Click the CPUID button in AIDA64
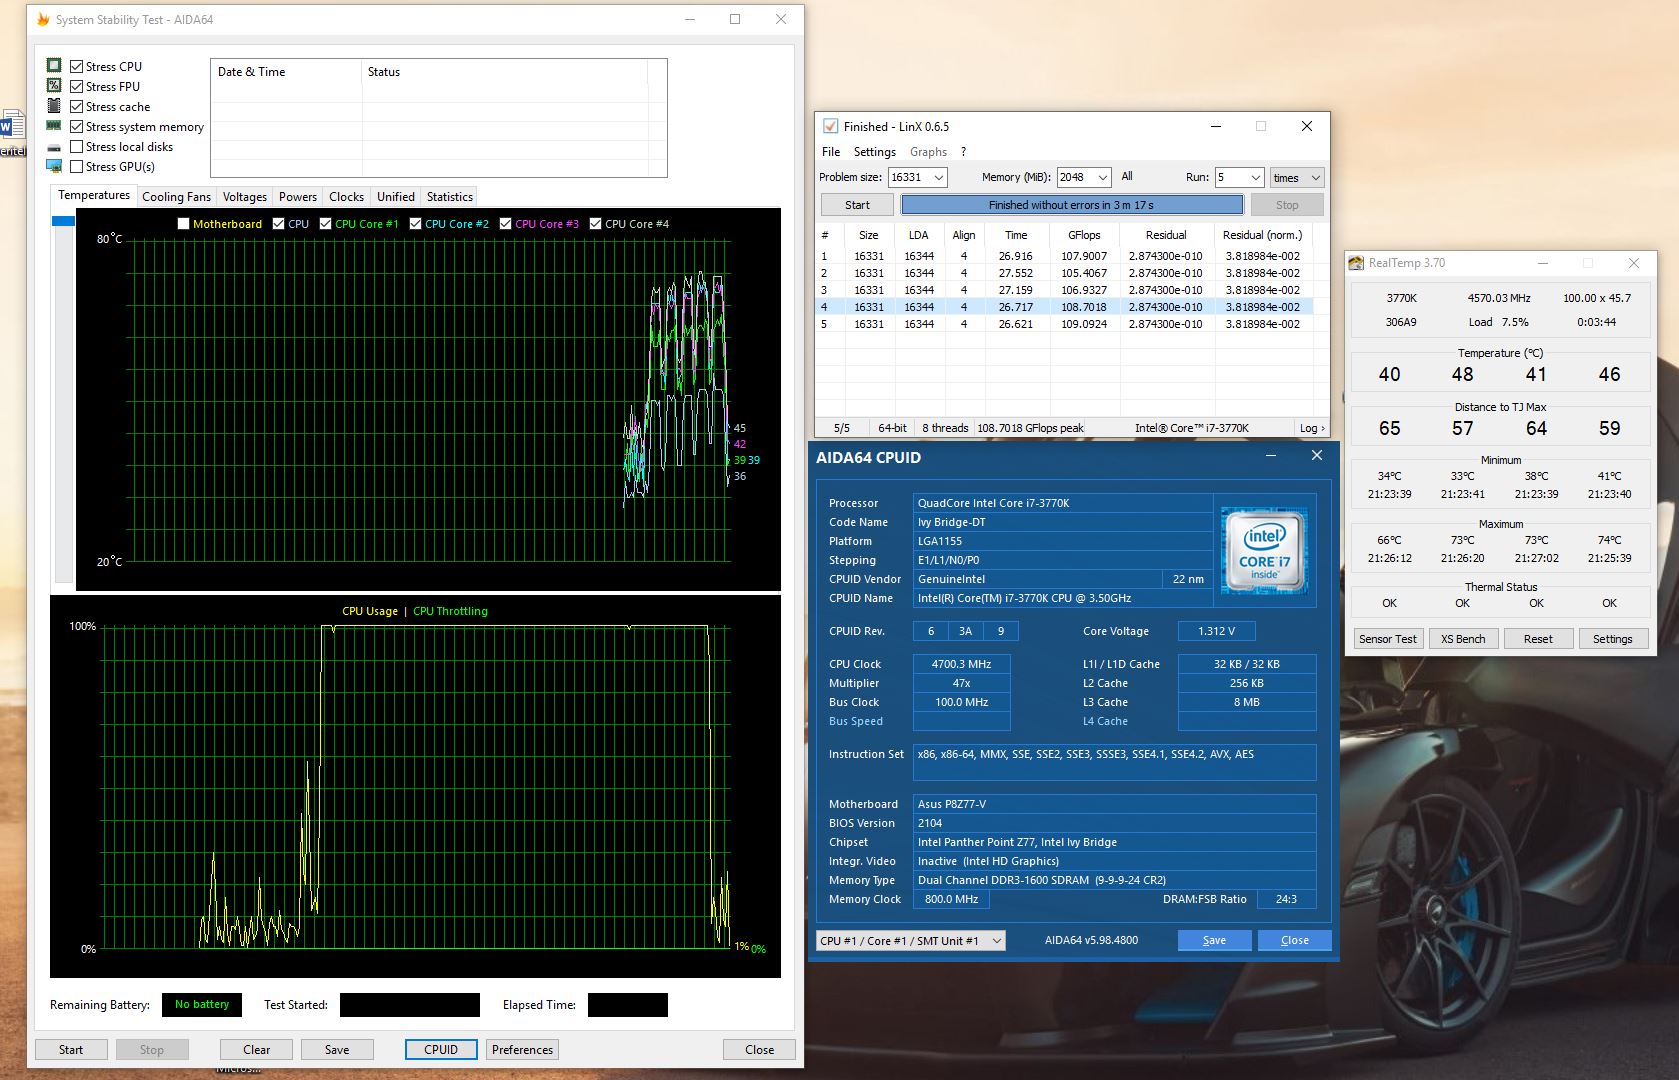The height and width of the screenshot is (1080, 1679). (441, 1050)
